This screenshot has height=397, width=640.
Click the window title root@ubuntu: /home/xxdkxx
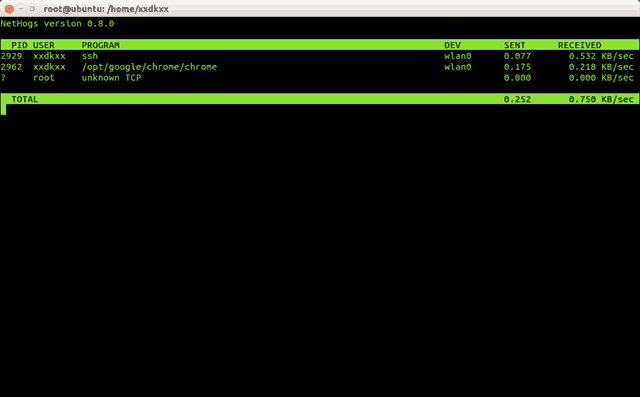click(x=106, y=9)
